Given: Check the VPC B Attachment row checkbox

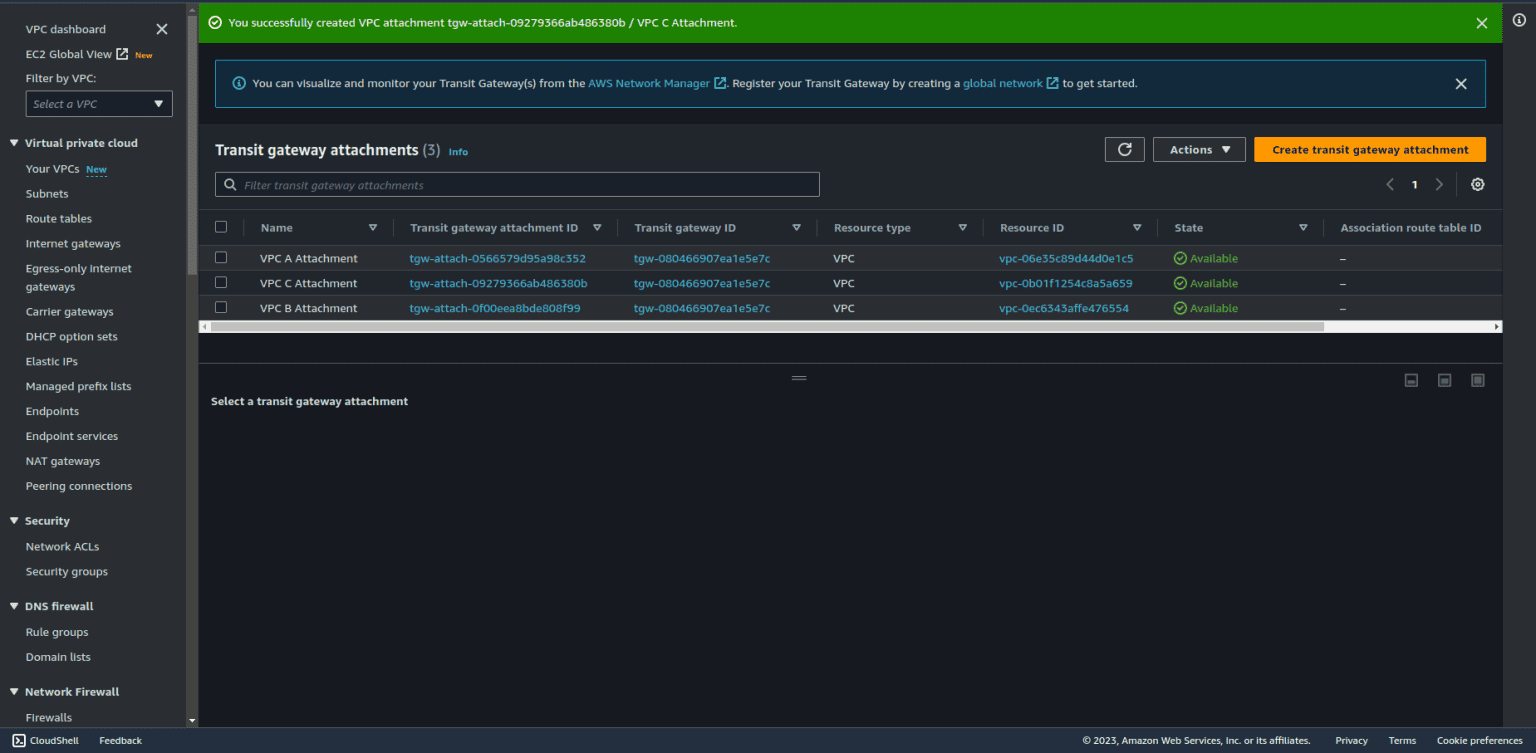Looking at the screenshot, I should click(221, 307).
